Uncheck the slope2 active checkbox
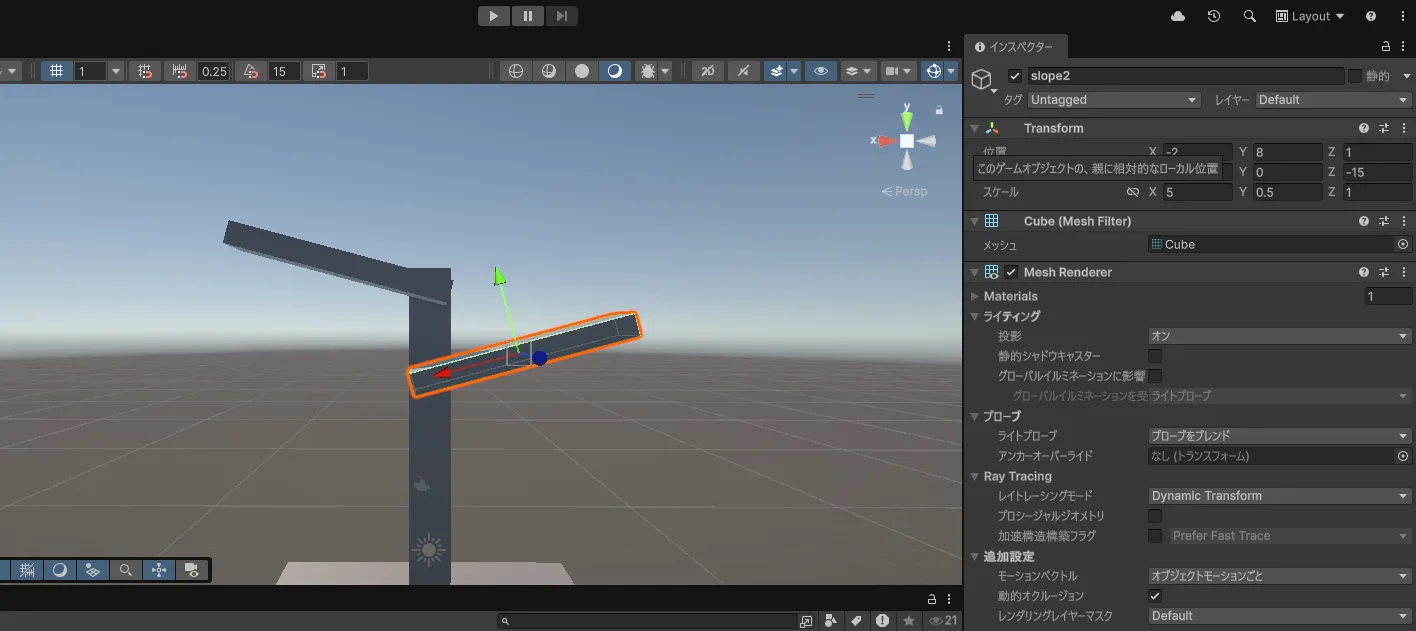The height and width of the screenshot is (631, 1416). click(x=1015, y=76)
